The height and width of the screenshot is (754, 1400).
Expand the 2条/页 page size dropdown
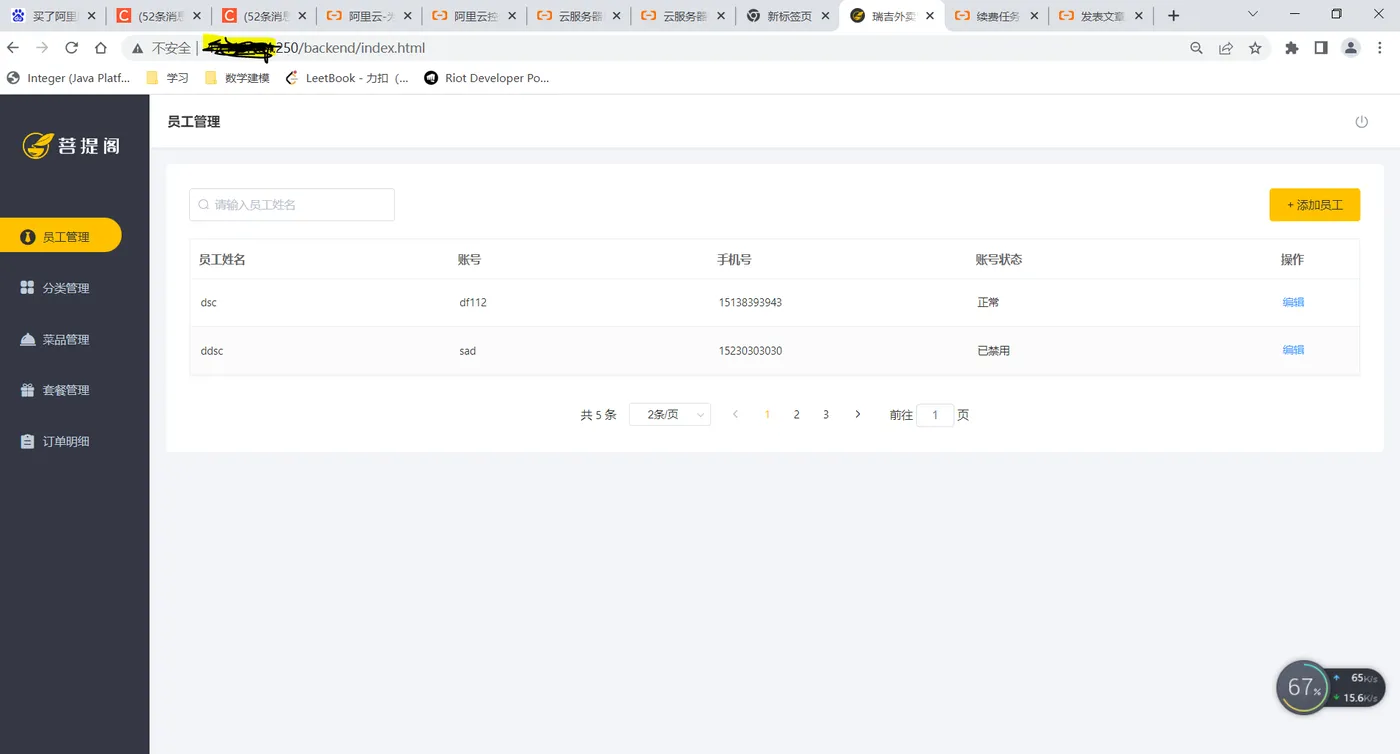[670, 415]
